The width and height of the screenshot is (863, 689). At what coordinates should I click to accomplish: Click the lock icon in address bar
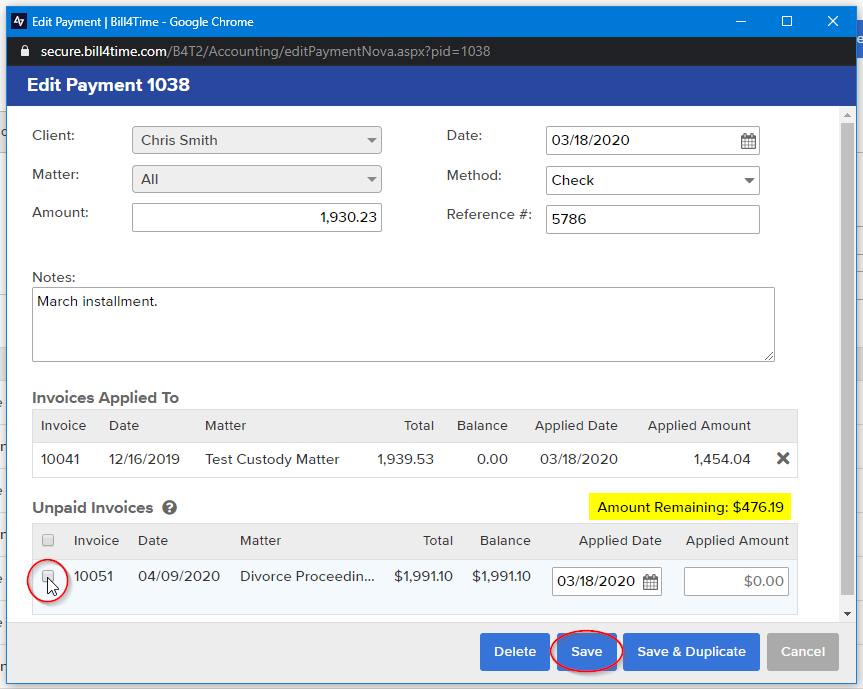click(x=24, y=51)
